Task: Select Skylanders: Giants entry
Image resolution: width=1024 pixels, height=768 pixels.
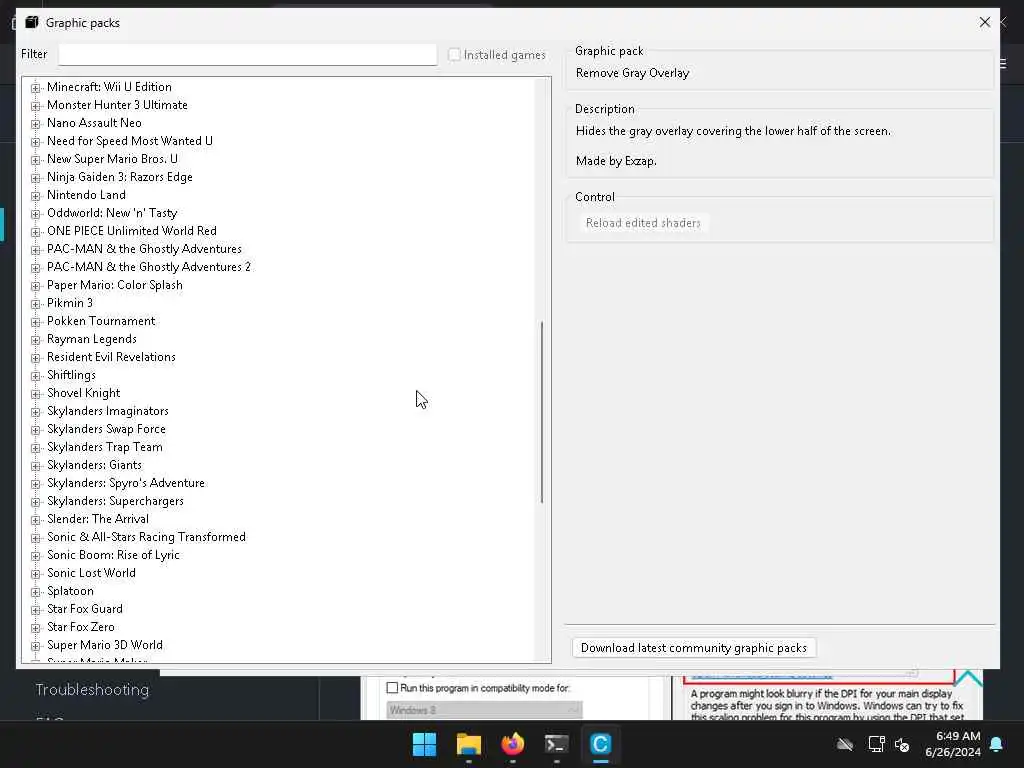Action: (94, 465)
